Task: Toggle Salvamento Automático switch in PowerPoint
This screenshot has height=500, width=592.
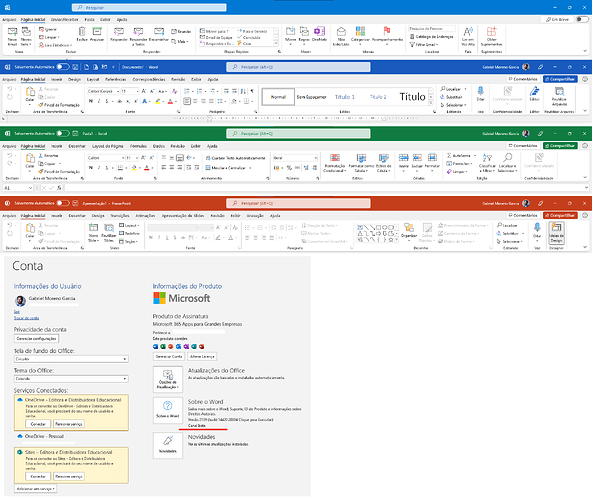Action: [x=63, y=203]
